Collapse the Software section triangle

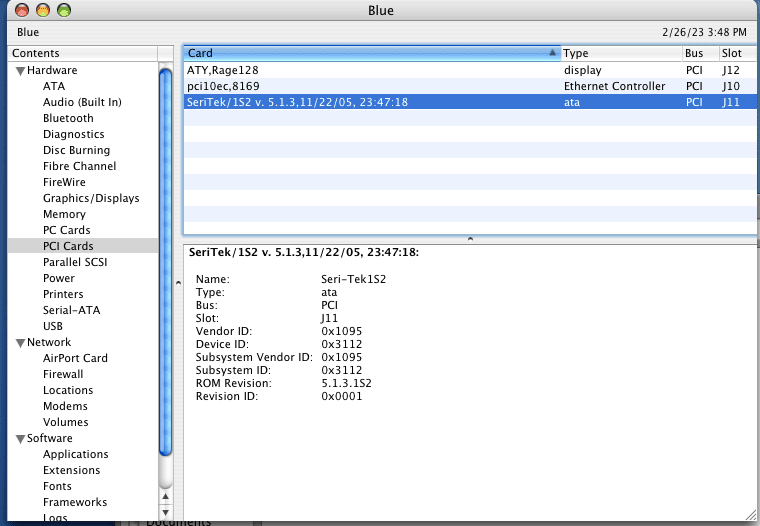pyautogui.click(x=19, y=439)
